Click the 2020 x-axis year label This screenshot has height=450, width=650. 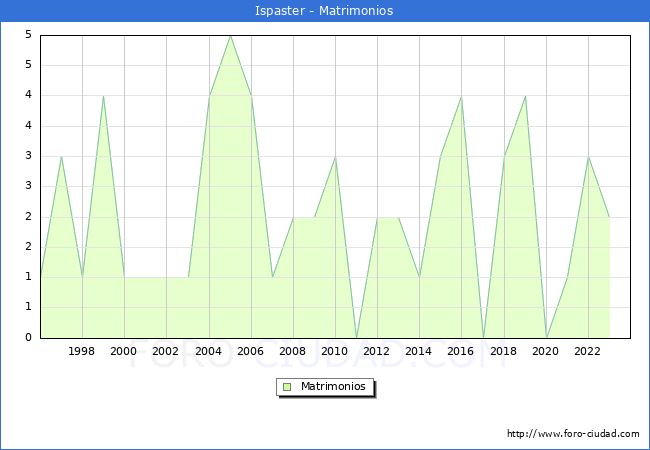point(546,351)
